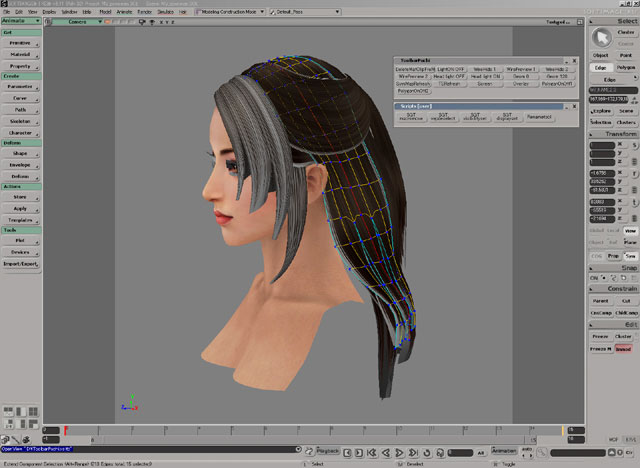The image size is (640, 468).
Task: Click the large selection arrow tool icon
Action: 600,37
